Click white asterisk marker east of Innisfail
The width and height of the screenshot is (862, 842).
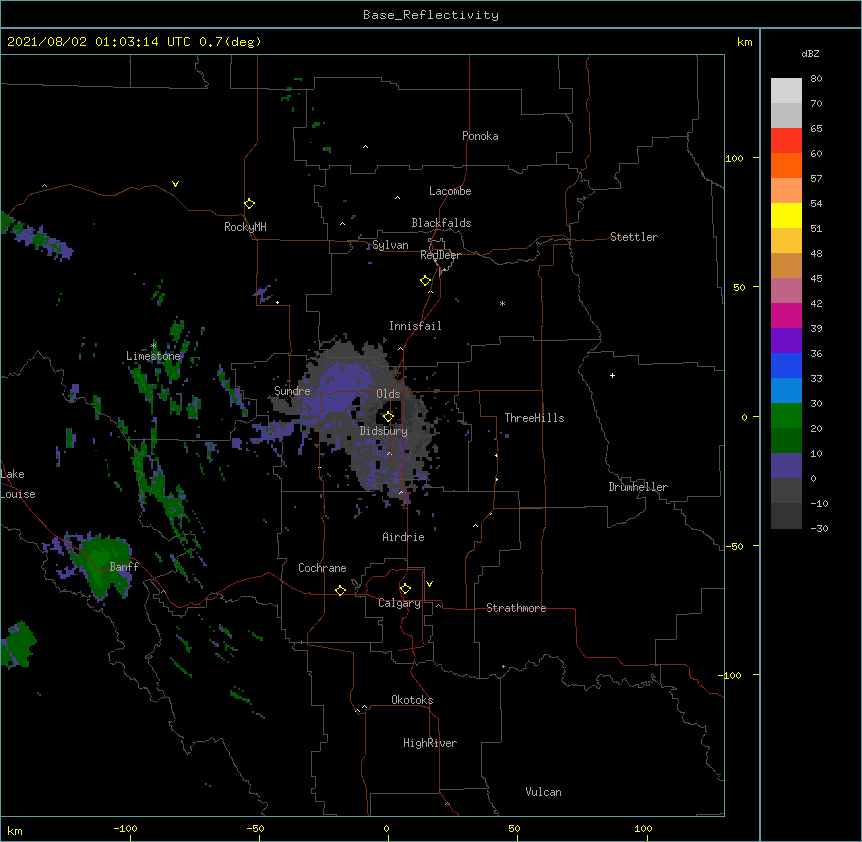coord(502,303)
